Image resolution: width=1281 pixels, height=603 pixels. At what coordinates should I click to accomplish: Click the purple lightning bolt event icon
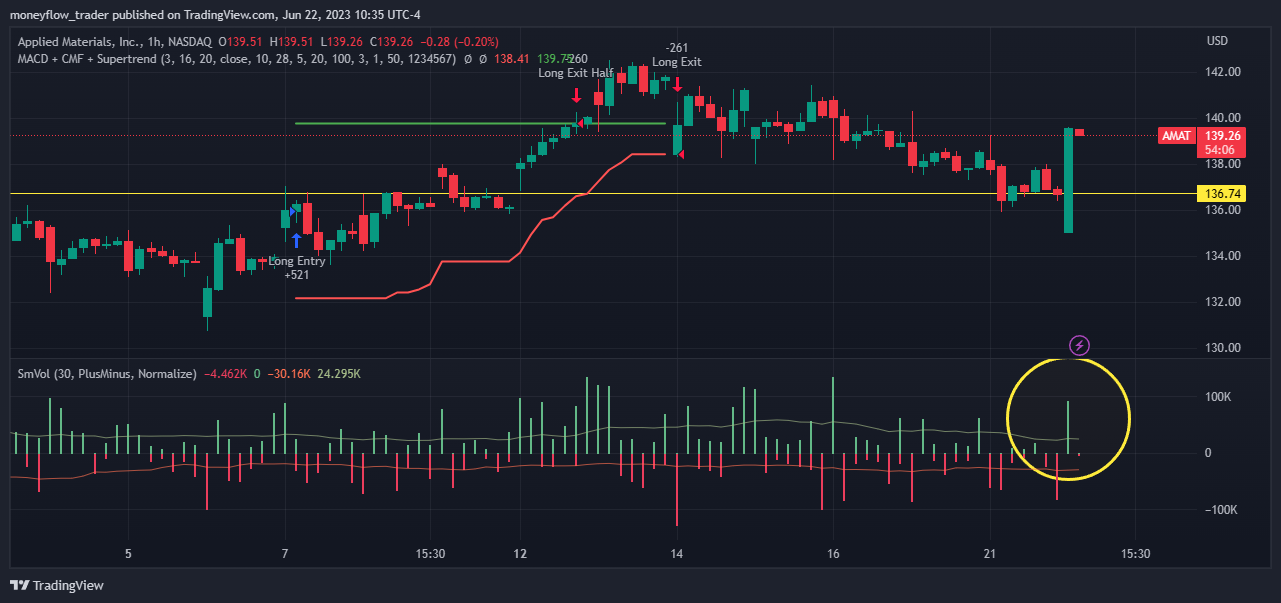pos(1079,346)
